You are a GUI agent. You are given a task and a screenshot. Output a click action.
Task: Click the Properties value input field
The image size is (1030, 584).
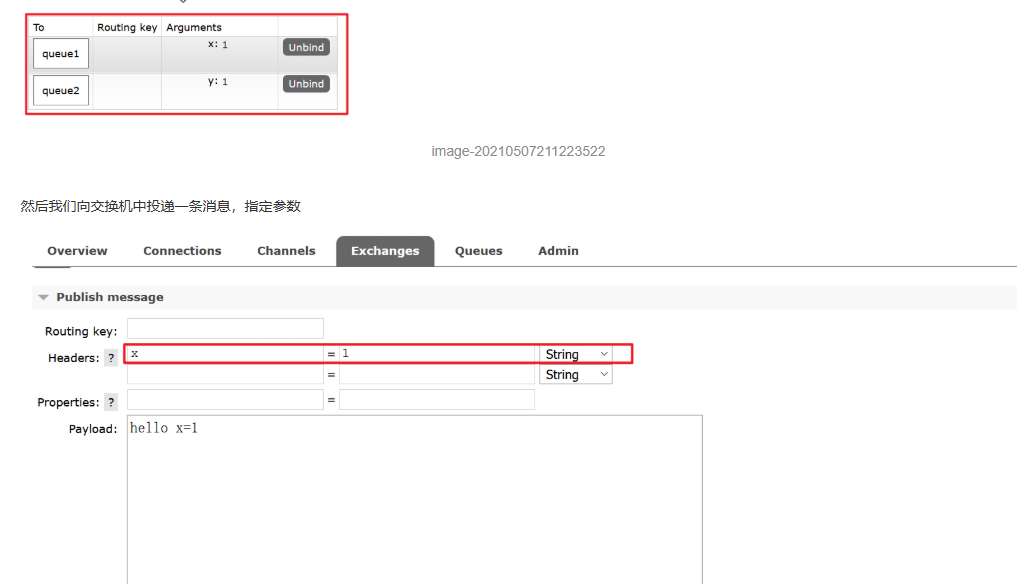[x=437, y=399]
